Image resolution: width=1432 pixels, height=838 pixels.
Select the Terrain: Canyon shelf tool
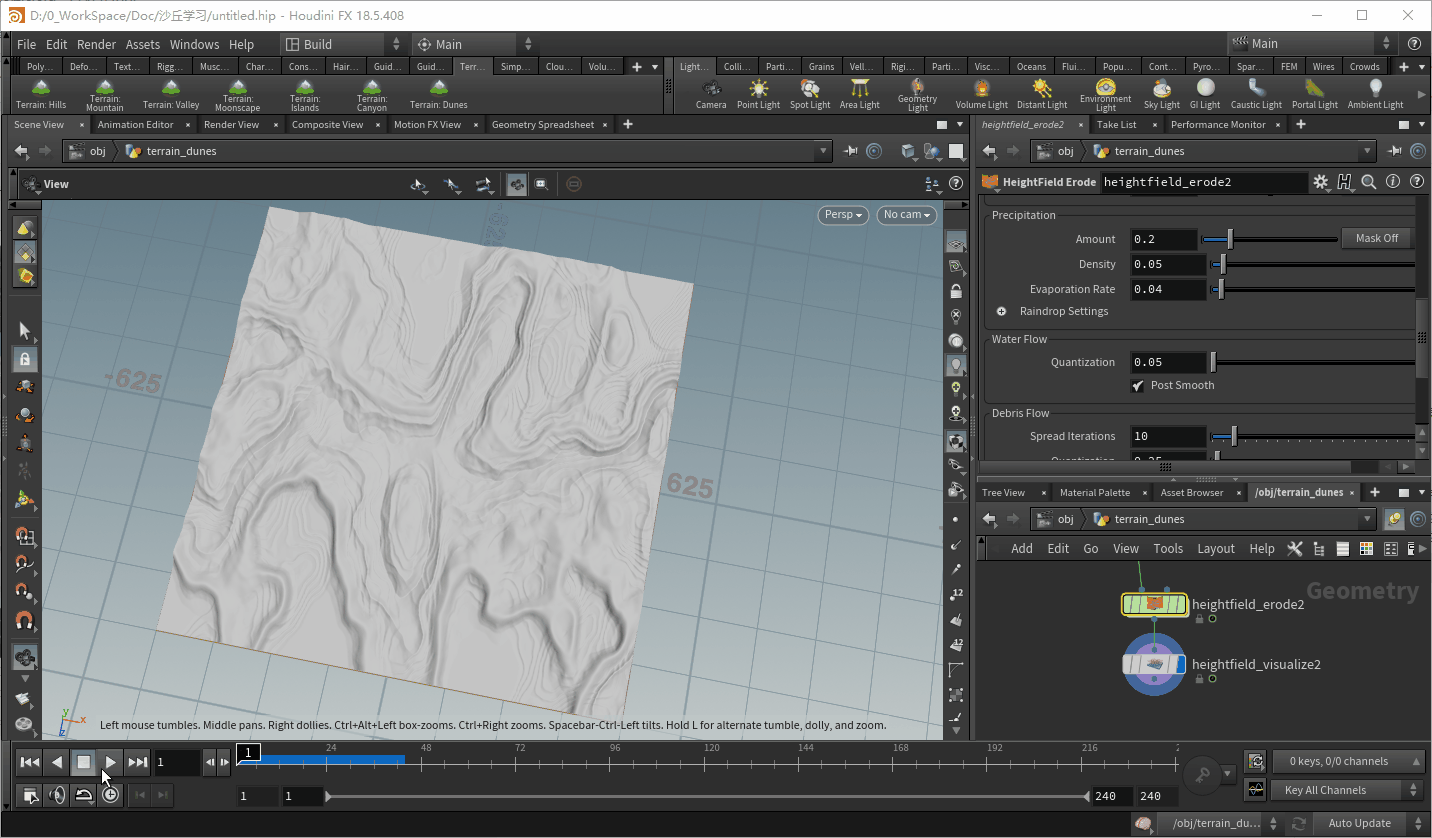[x=372, y=94]
